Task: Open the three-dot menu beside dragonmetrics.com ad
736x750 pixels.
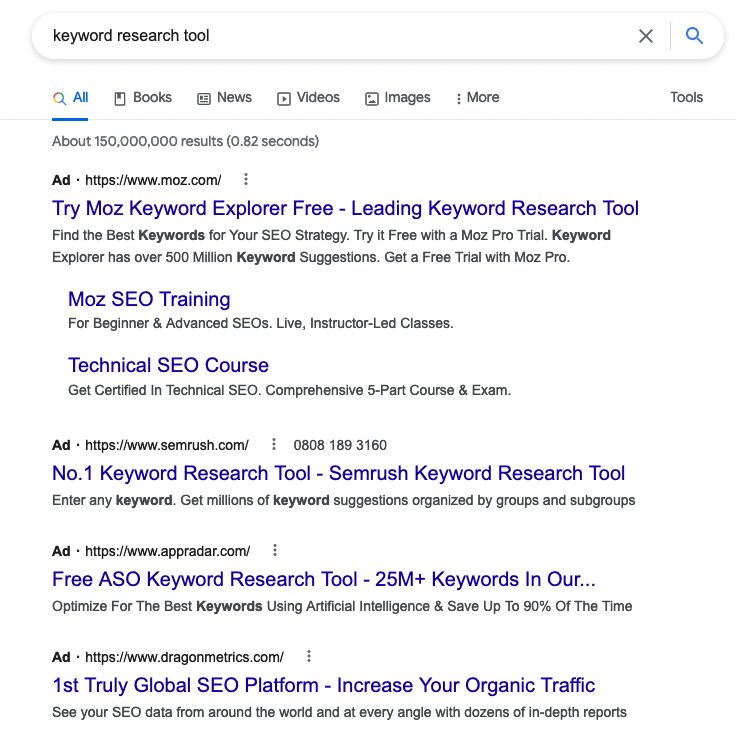Action: pyautogui.click(x=309, y=656)
